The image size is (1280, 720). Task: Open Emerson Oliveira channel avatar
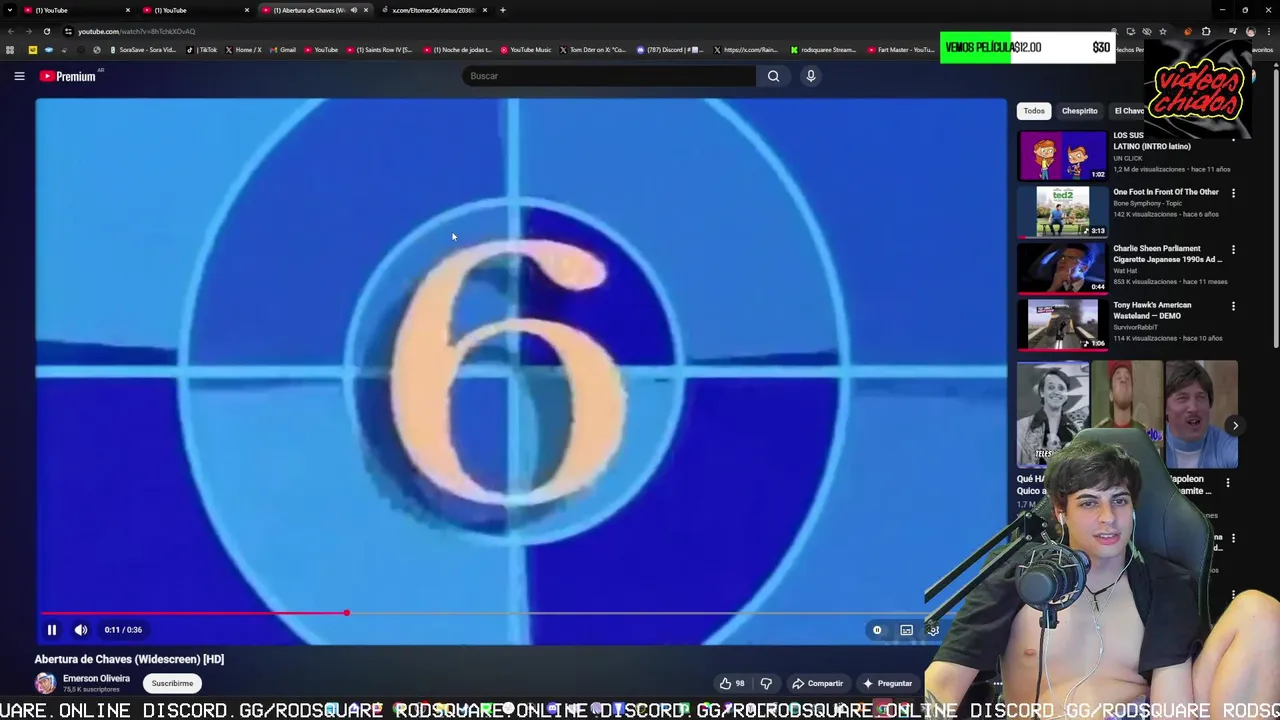[x=45, y=683]
